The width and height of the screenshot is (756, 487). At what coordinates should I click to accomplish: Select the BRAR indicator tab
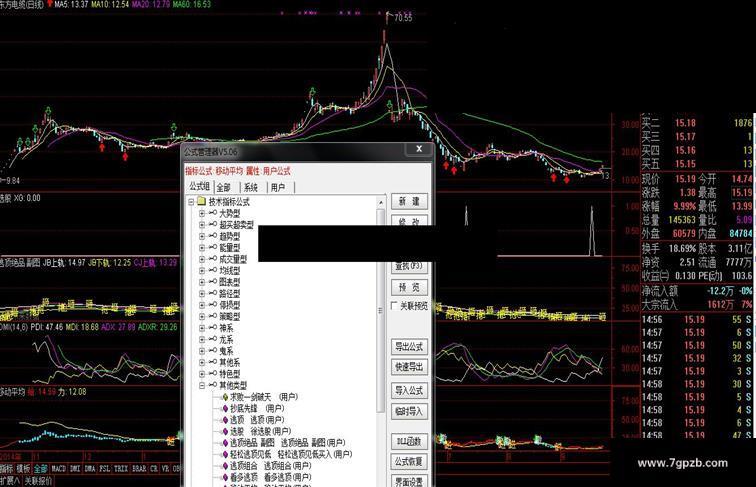pyautogui.click(x=139, y=468)
